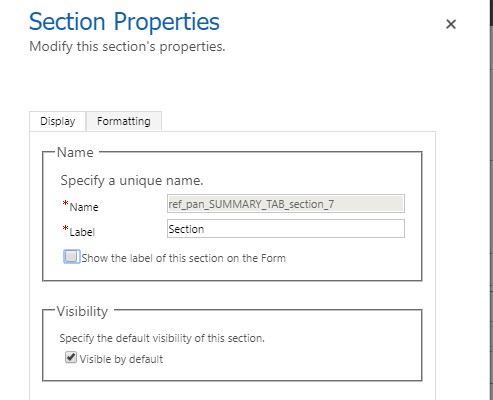
Task: Uncheck the Visible by default checkbox
Action: click(71, 357)
